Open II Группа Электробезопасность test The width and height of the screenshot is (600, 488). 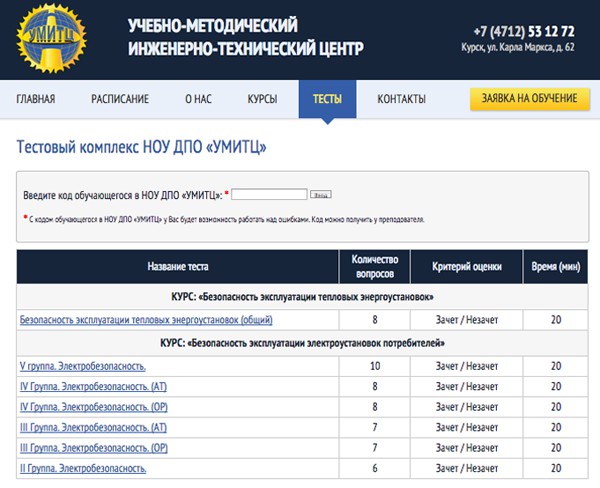[83, 468]
